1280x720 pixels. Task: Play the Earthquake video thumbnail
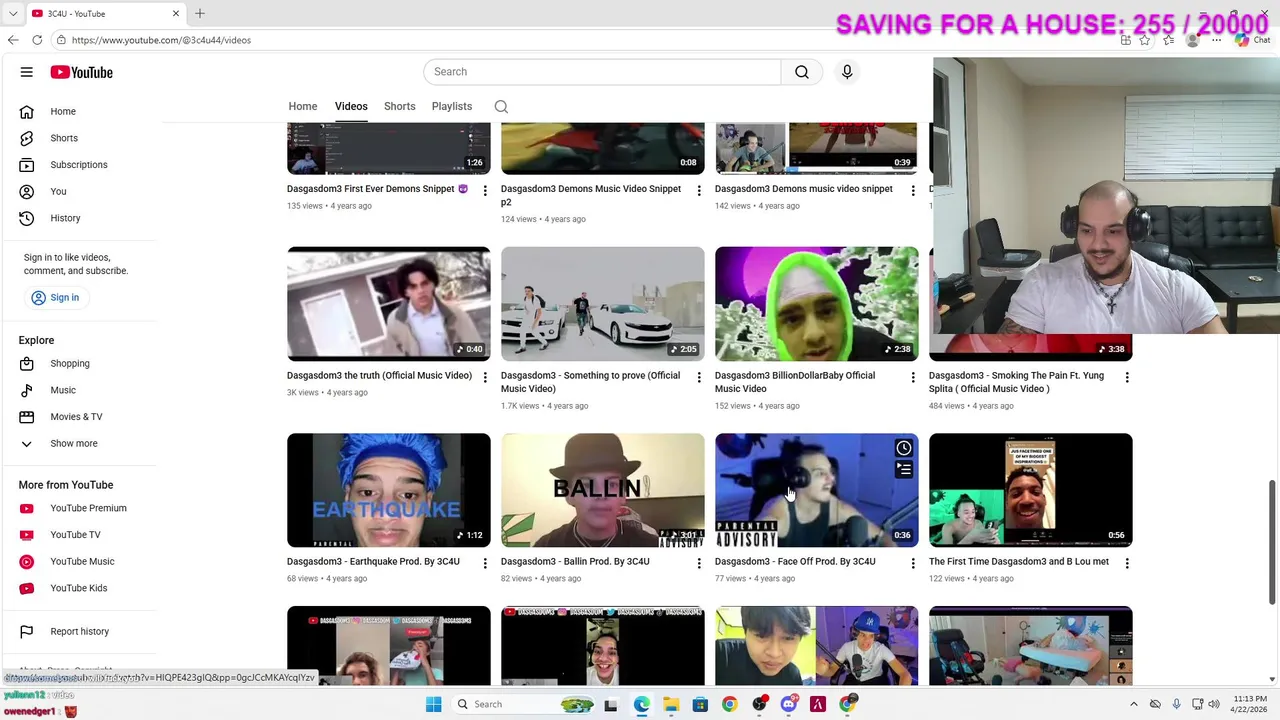coord(389,490)
